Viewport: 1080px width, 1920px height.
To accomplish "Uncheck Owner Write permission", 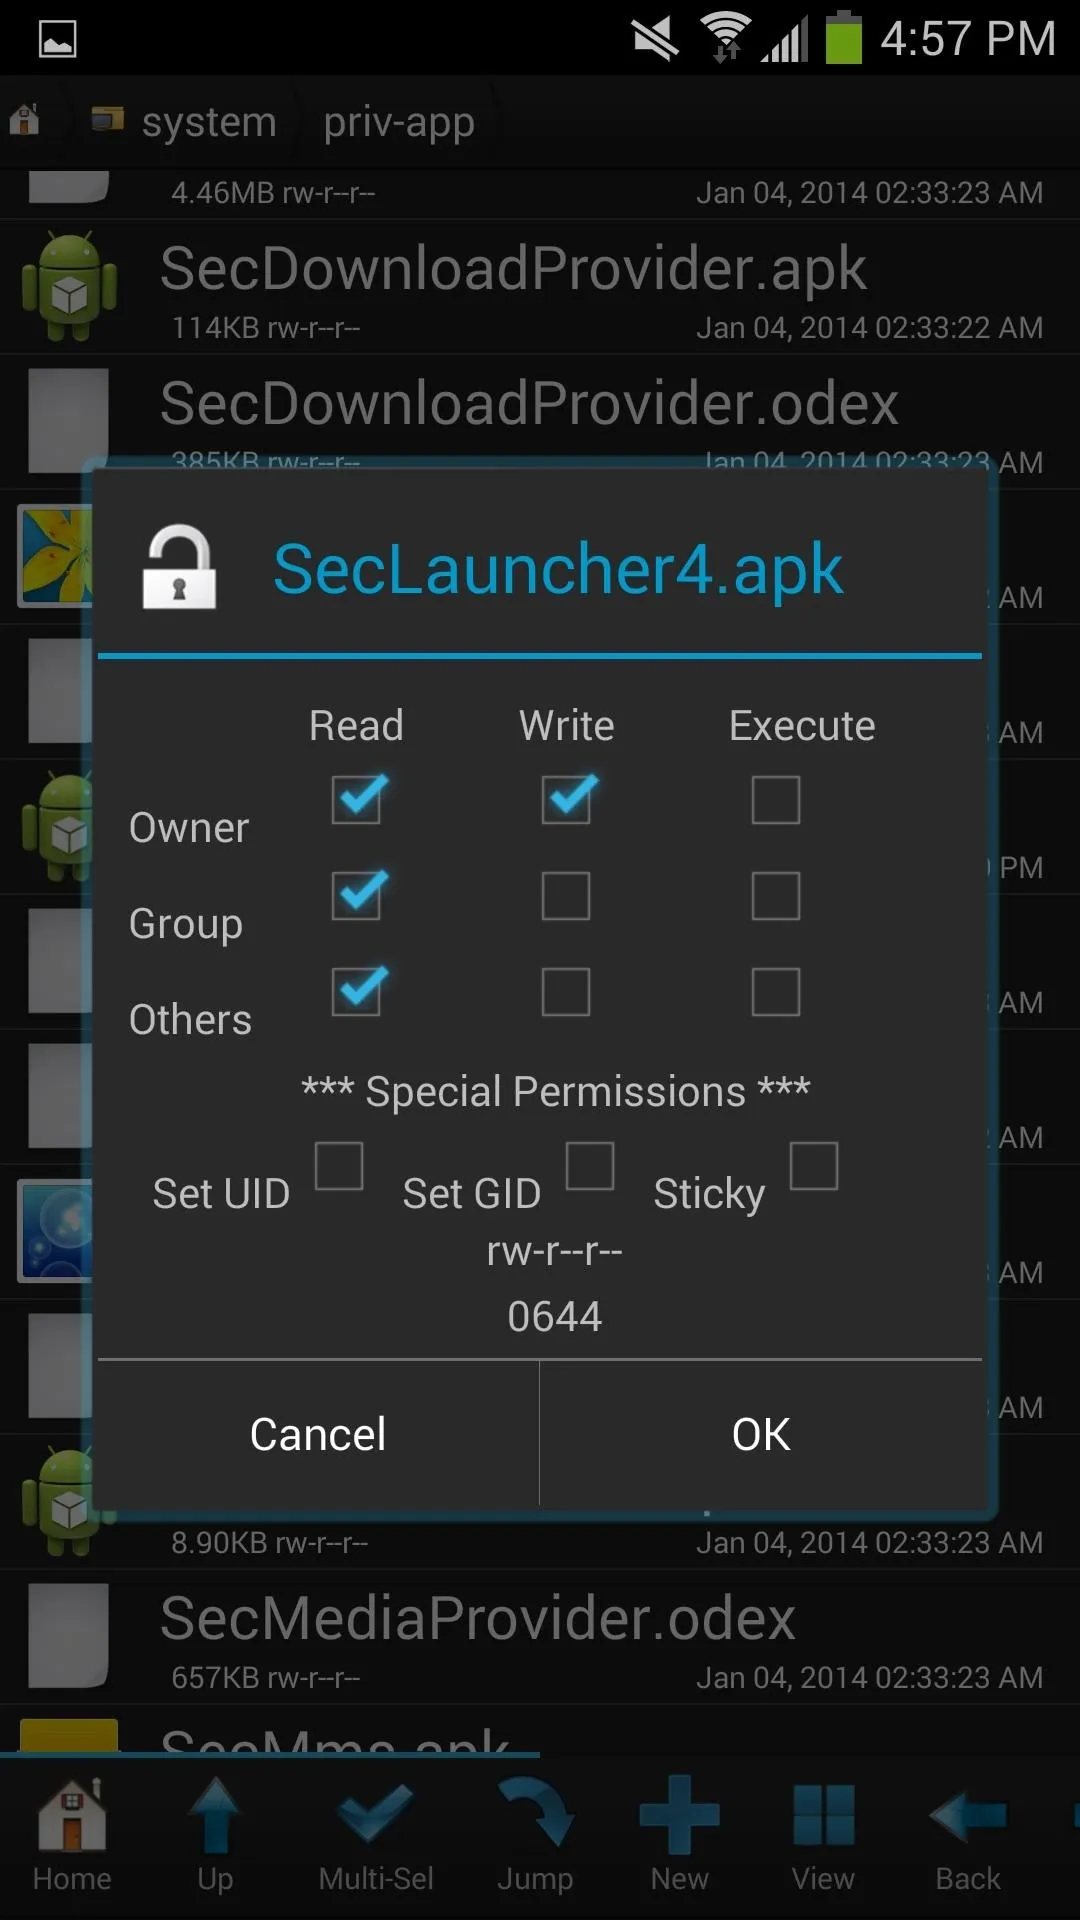I will pyautogui.click(x=567, y=799).
